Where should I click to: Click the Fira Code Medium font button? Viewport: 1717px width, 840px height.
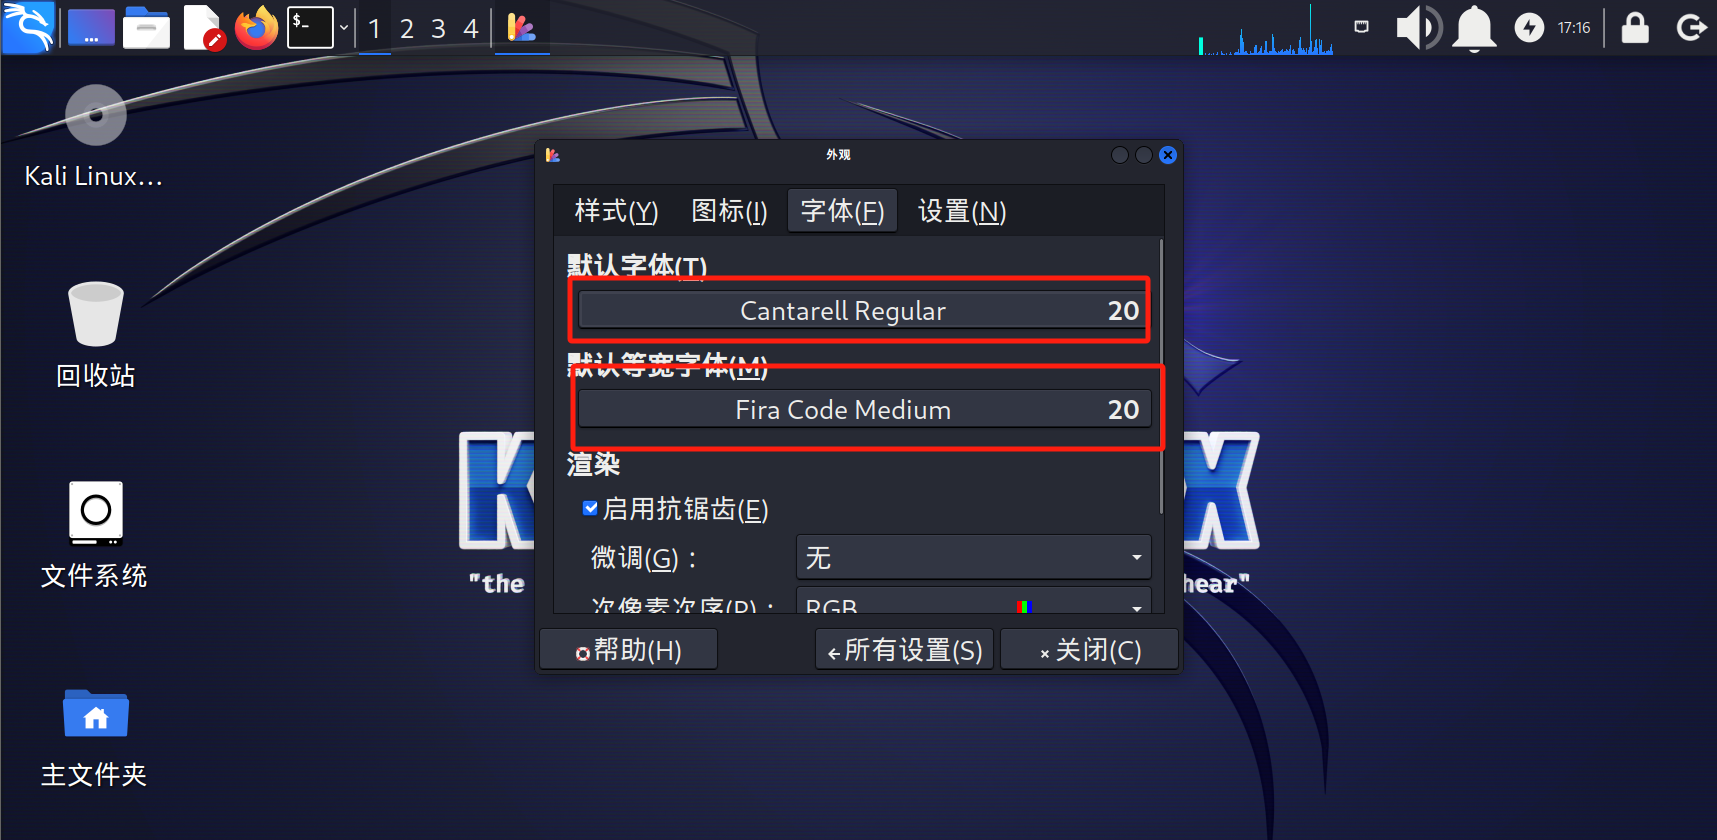pyautogui.click(x=865, y=409)
